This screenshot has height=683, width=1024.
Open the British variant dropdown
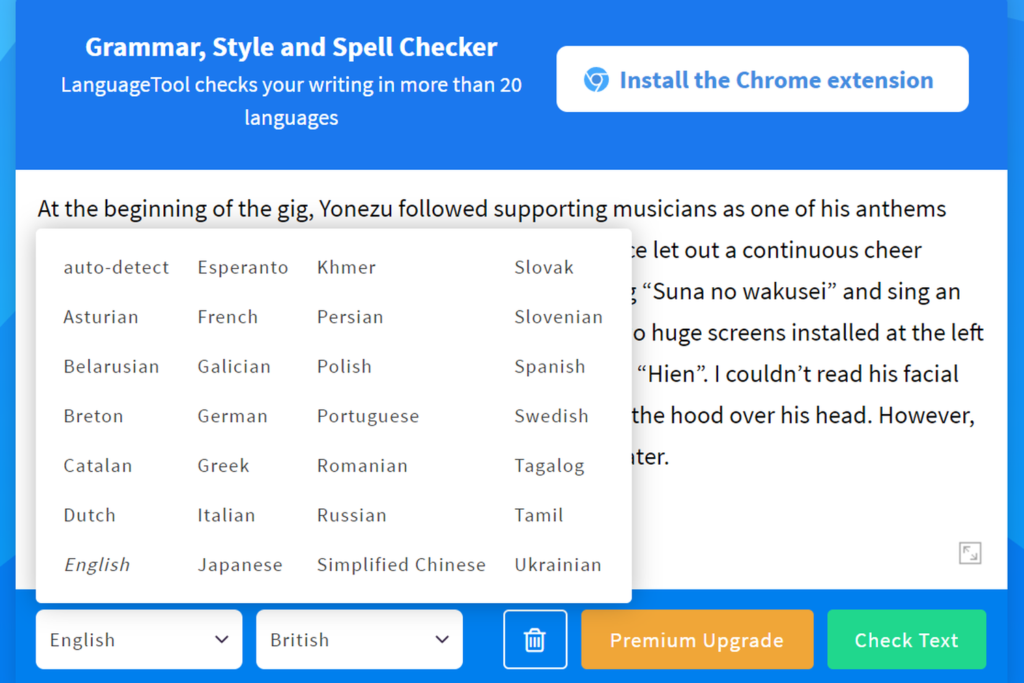click(x=359, y=639)
